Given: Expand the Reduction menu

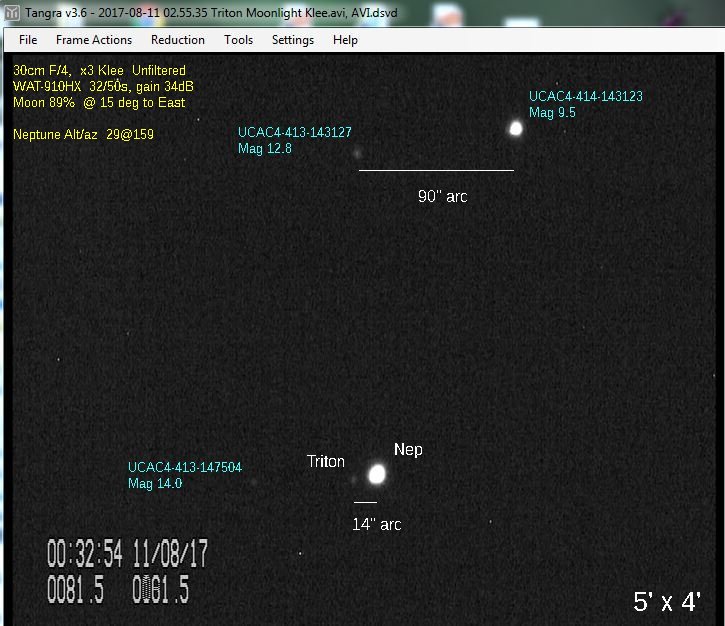Looking at the screenshot, I should (178, 40).
